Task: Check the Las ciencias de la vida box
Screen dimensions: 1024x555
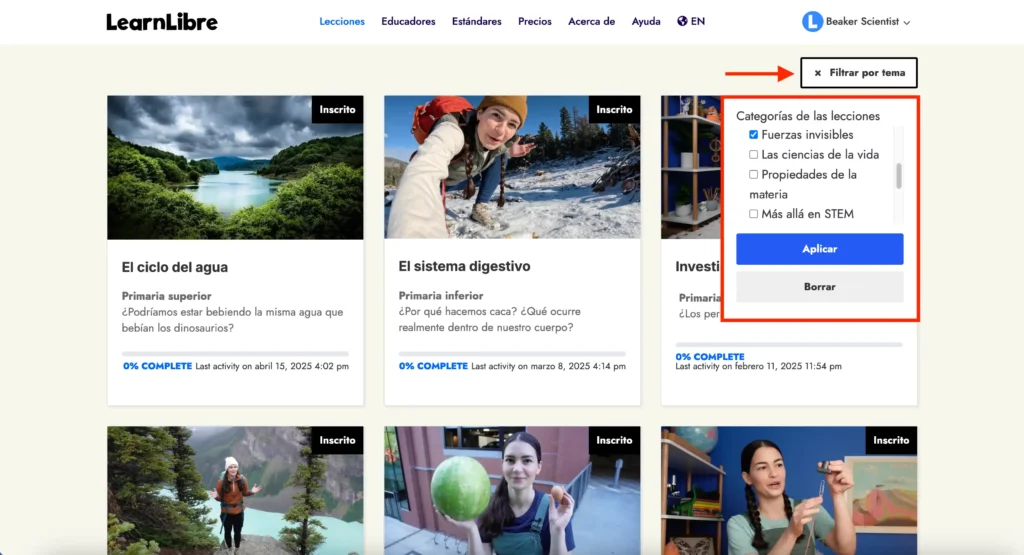Action: pos(754,155)
